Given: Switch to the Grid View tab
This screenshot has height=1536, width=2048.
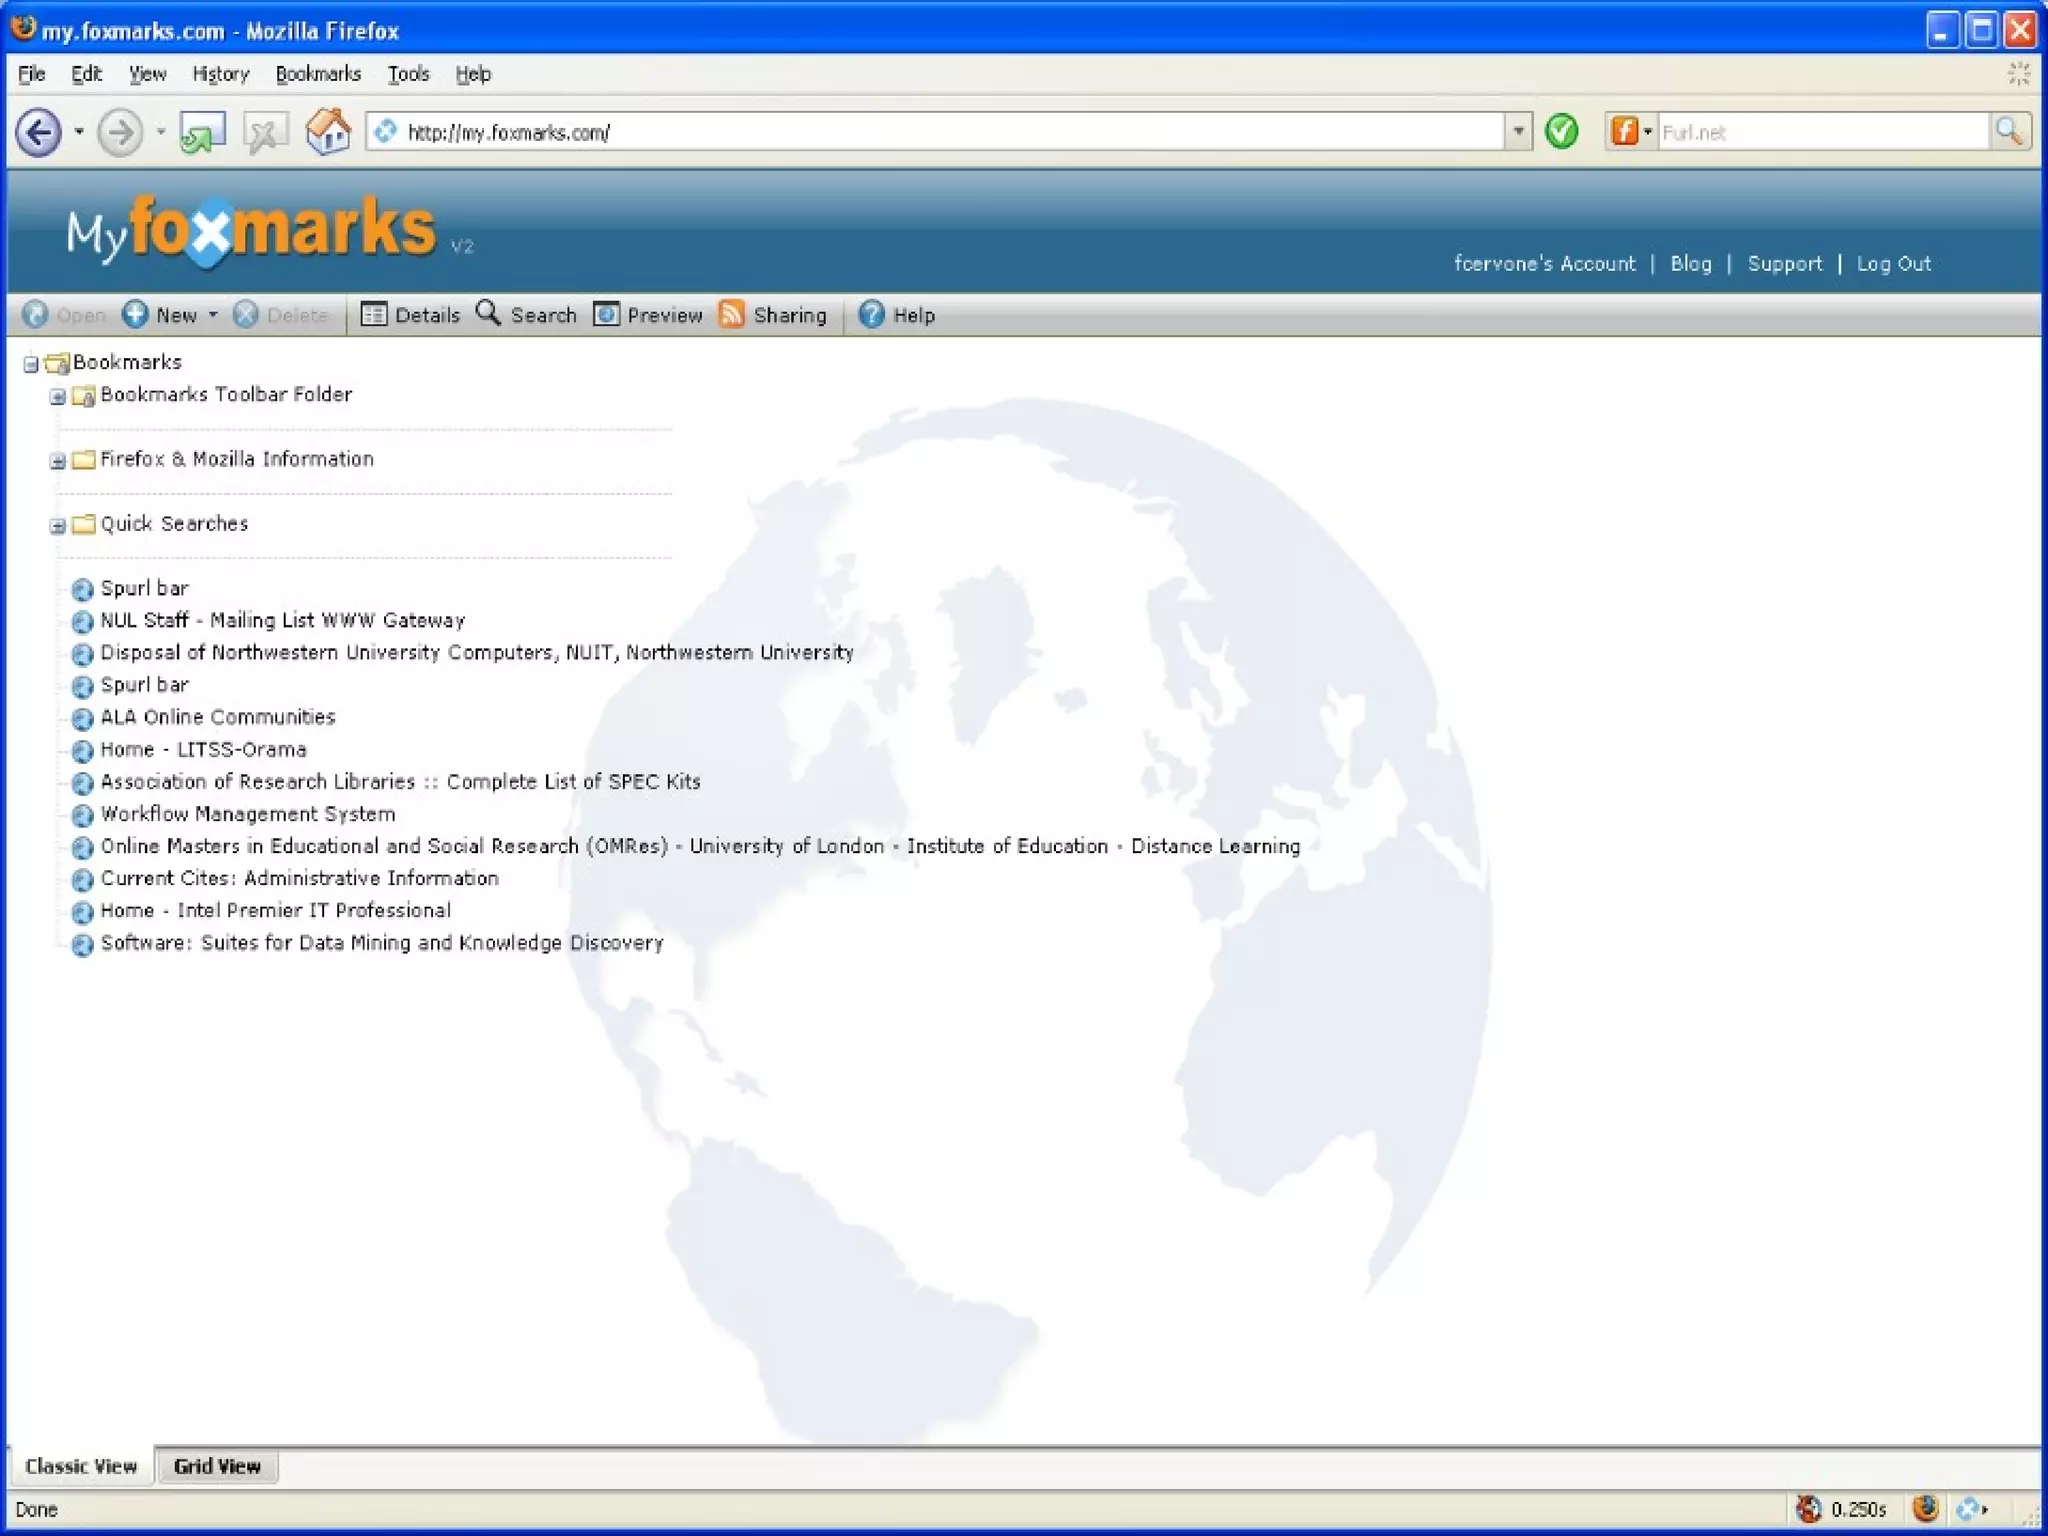Looking at the screenshot, I should (x=216, y=1466).
